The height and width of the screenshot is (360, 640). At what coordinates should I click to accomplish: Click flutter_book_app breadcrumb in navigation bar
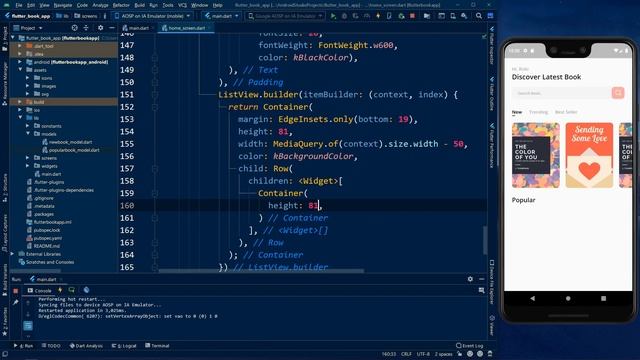(x=28, y=16)
